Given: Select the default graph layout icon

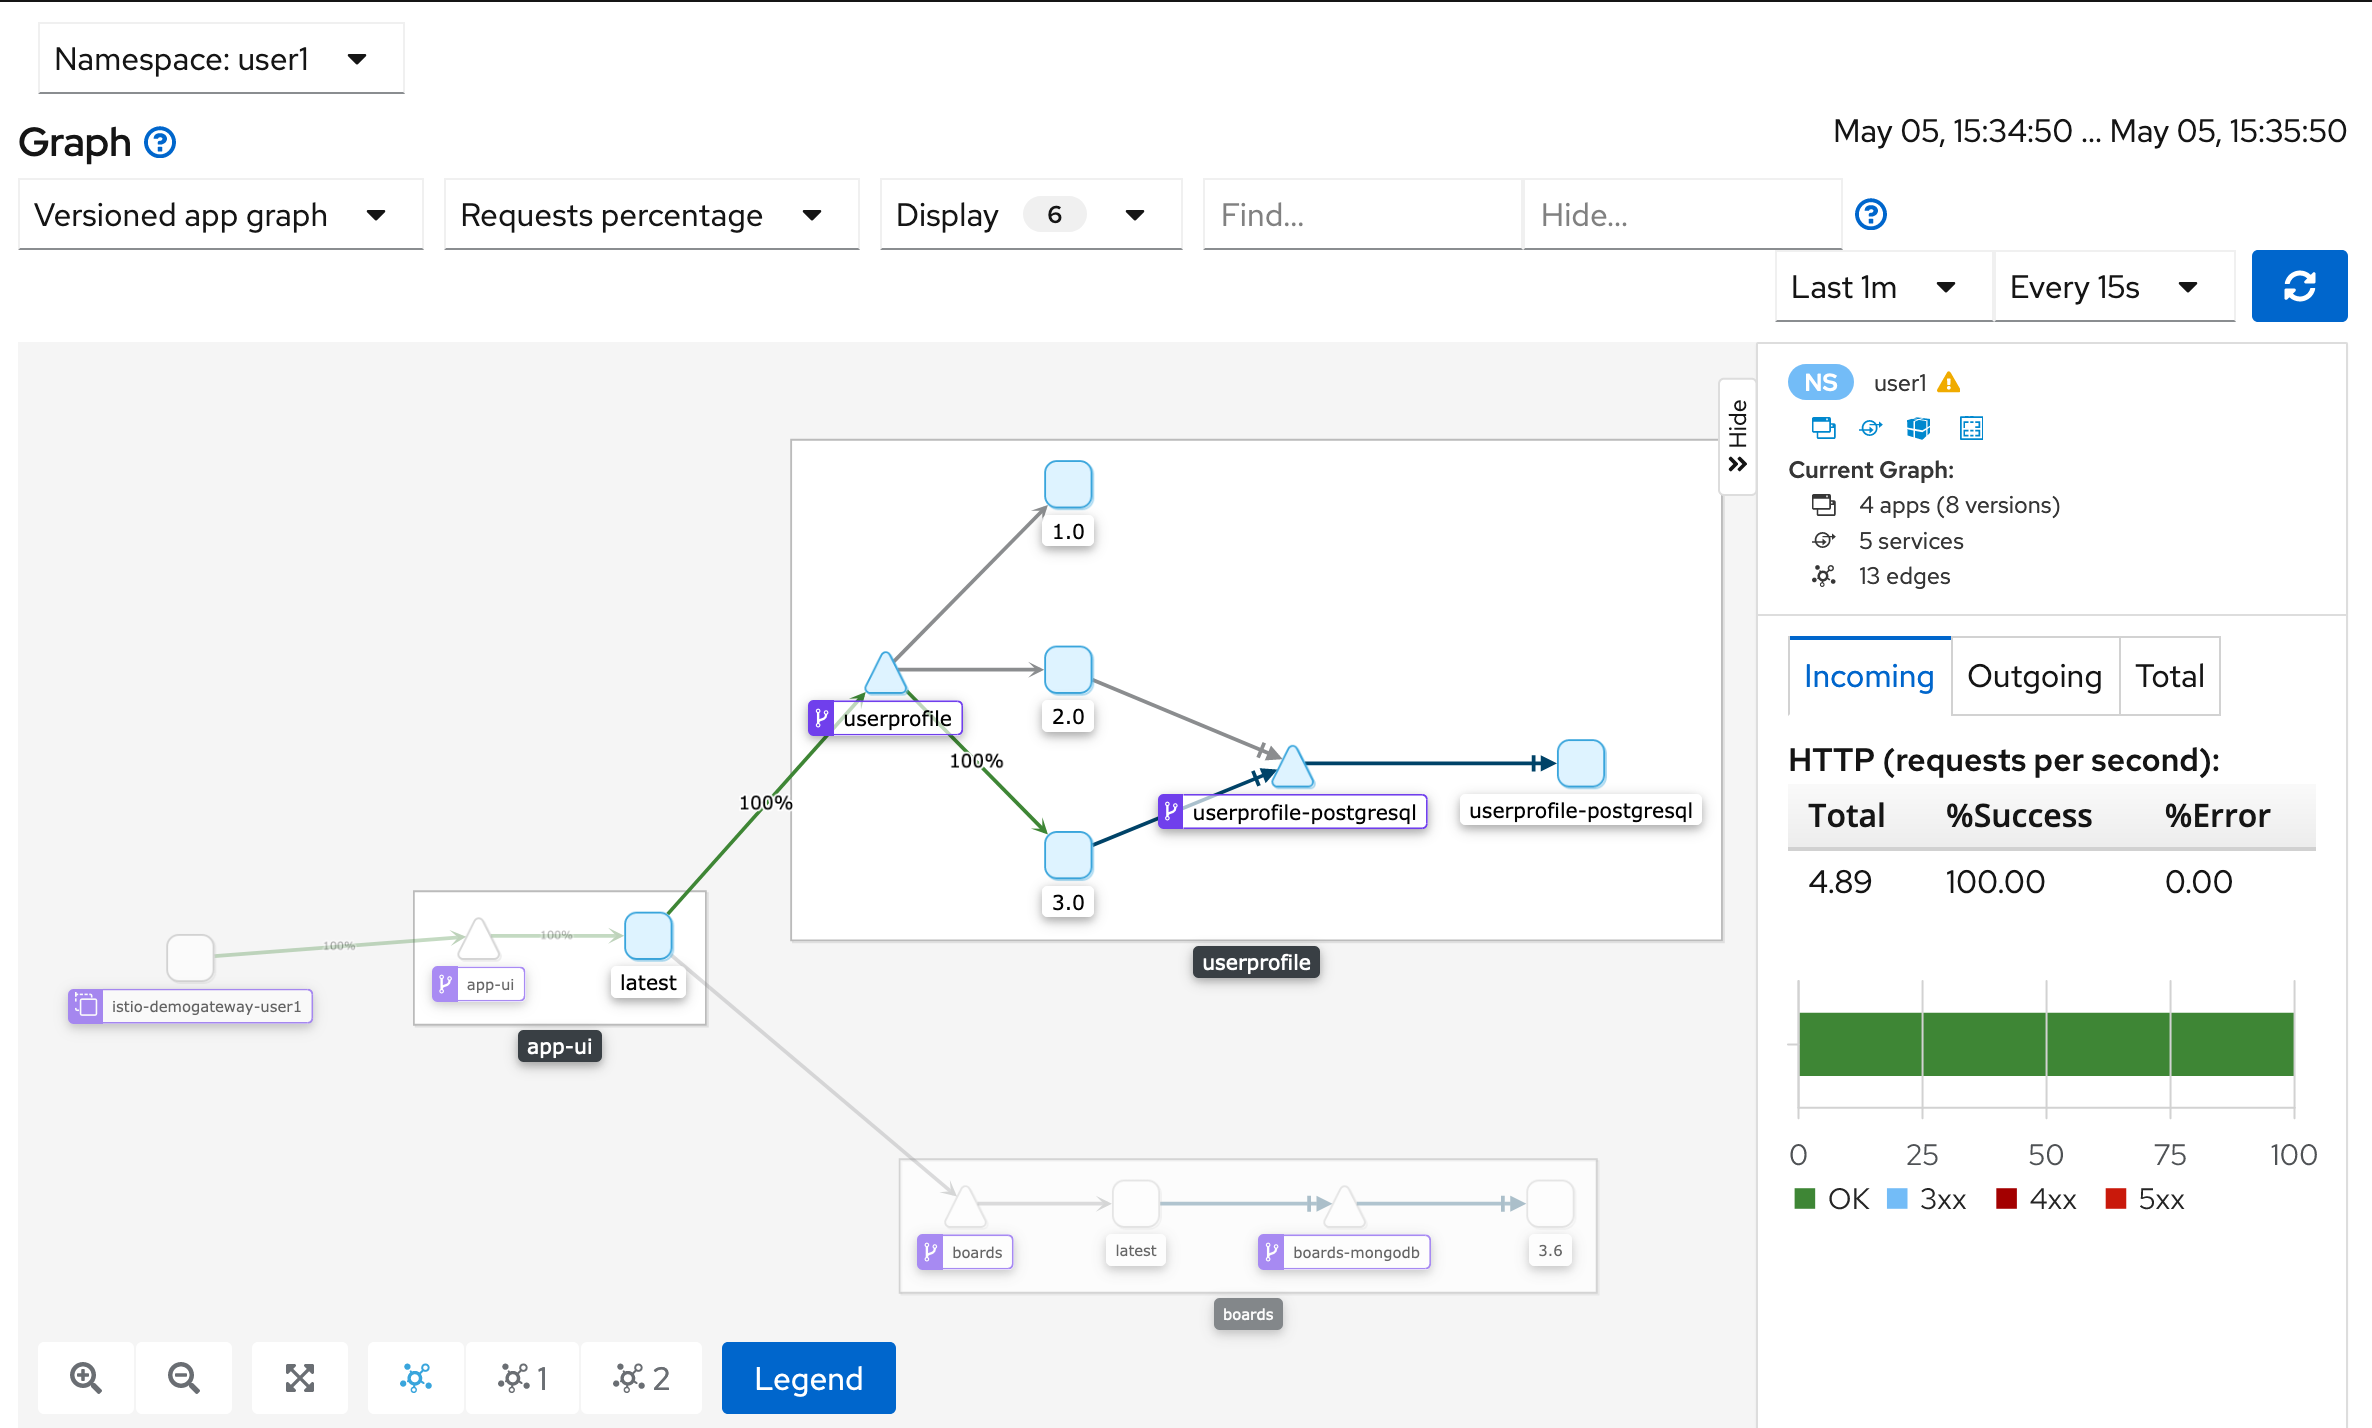Looking at the screenshot, I should tap(416, 1378).
